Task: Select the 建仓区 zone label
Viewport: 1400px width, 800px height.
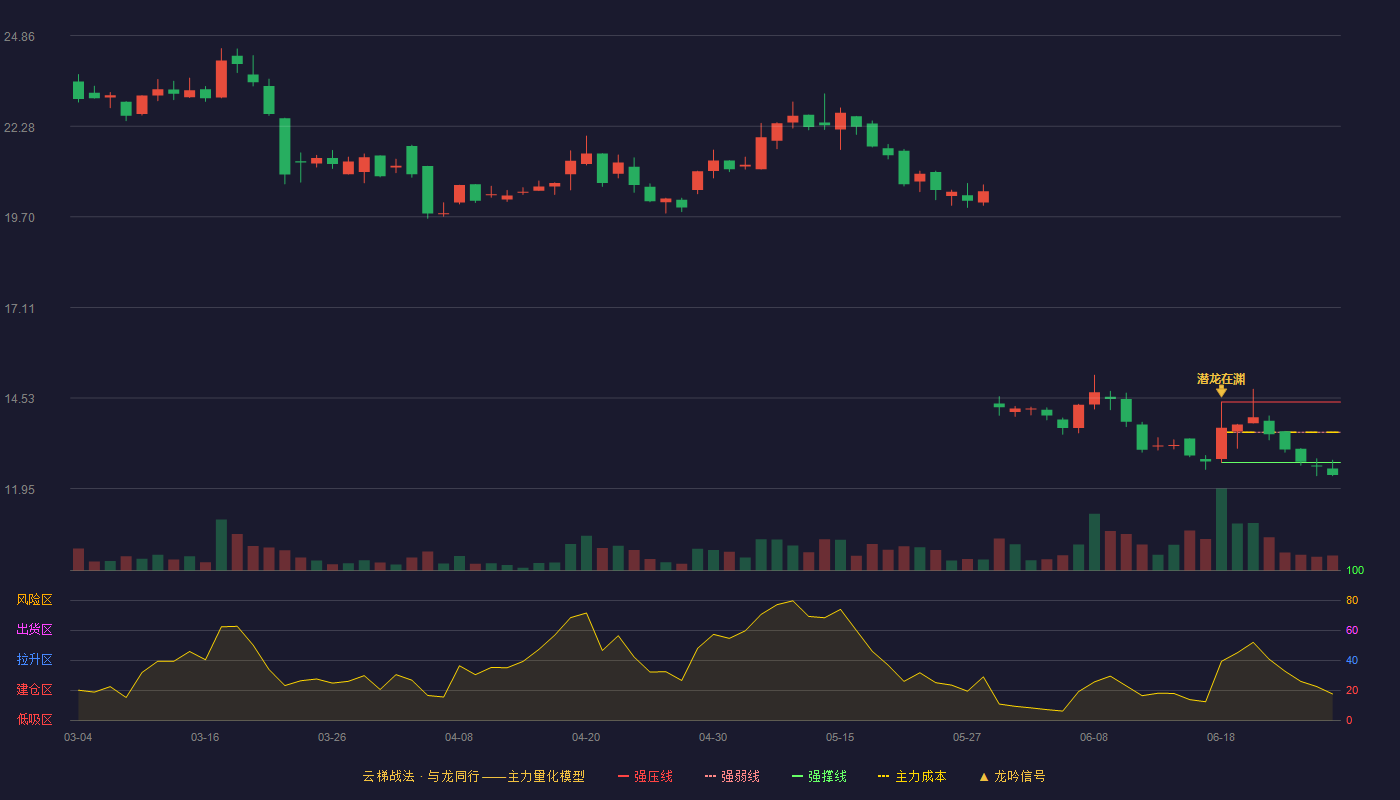Action: 34,690
